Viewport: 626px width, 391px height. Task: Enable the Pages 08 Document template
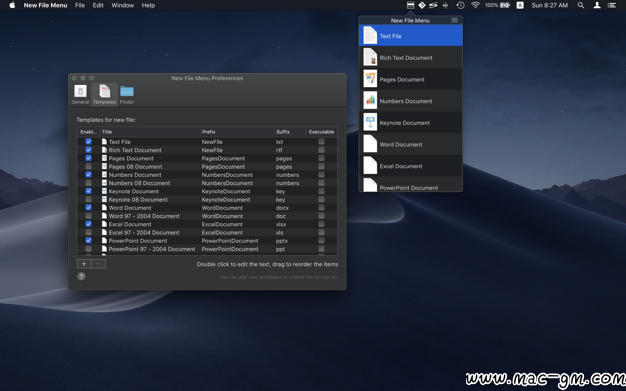89,166
